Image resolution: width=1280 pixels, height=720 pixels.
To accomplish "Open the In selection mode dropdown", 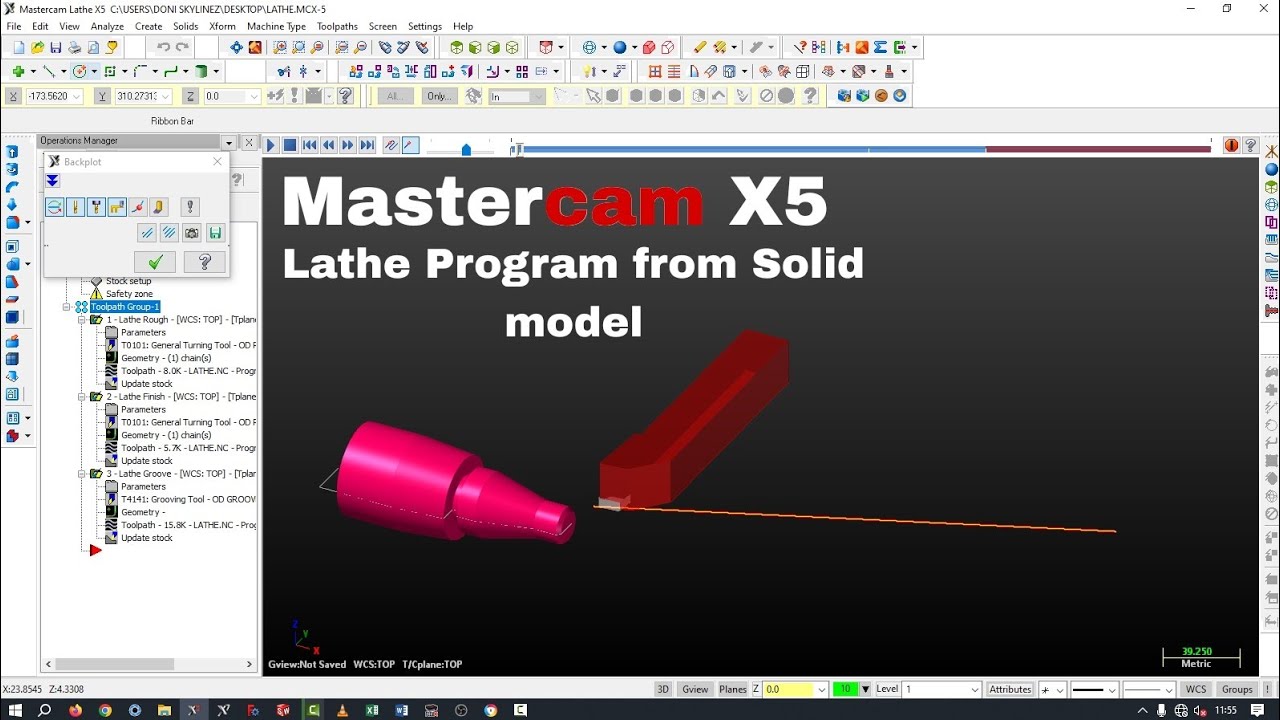I will point(538,96).
